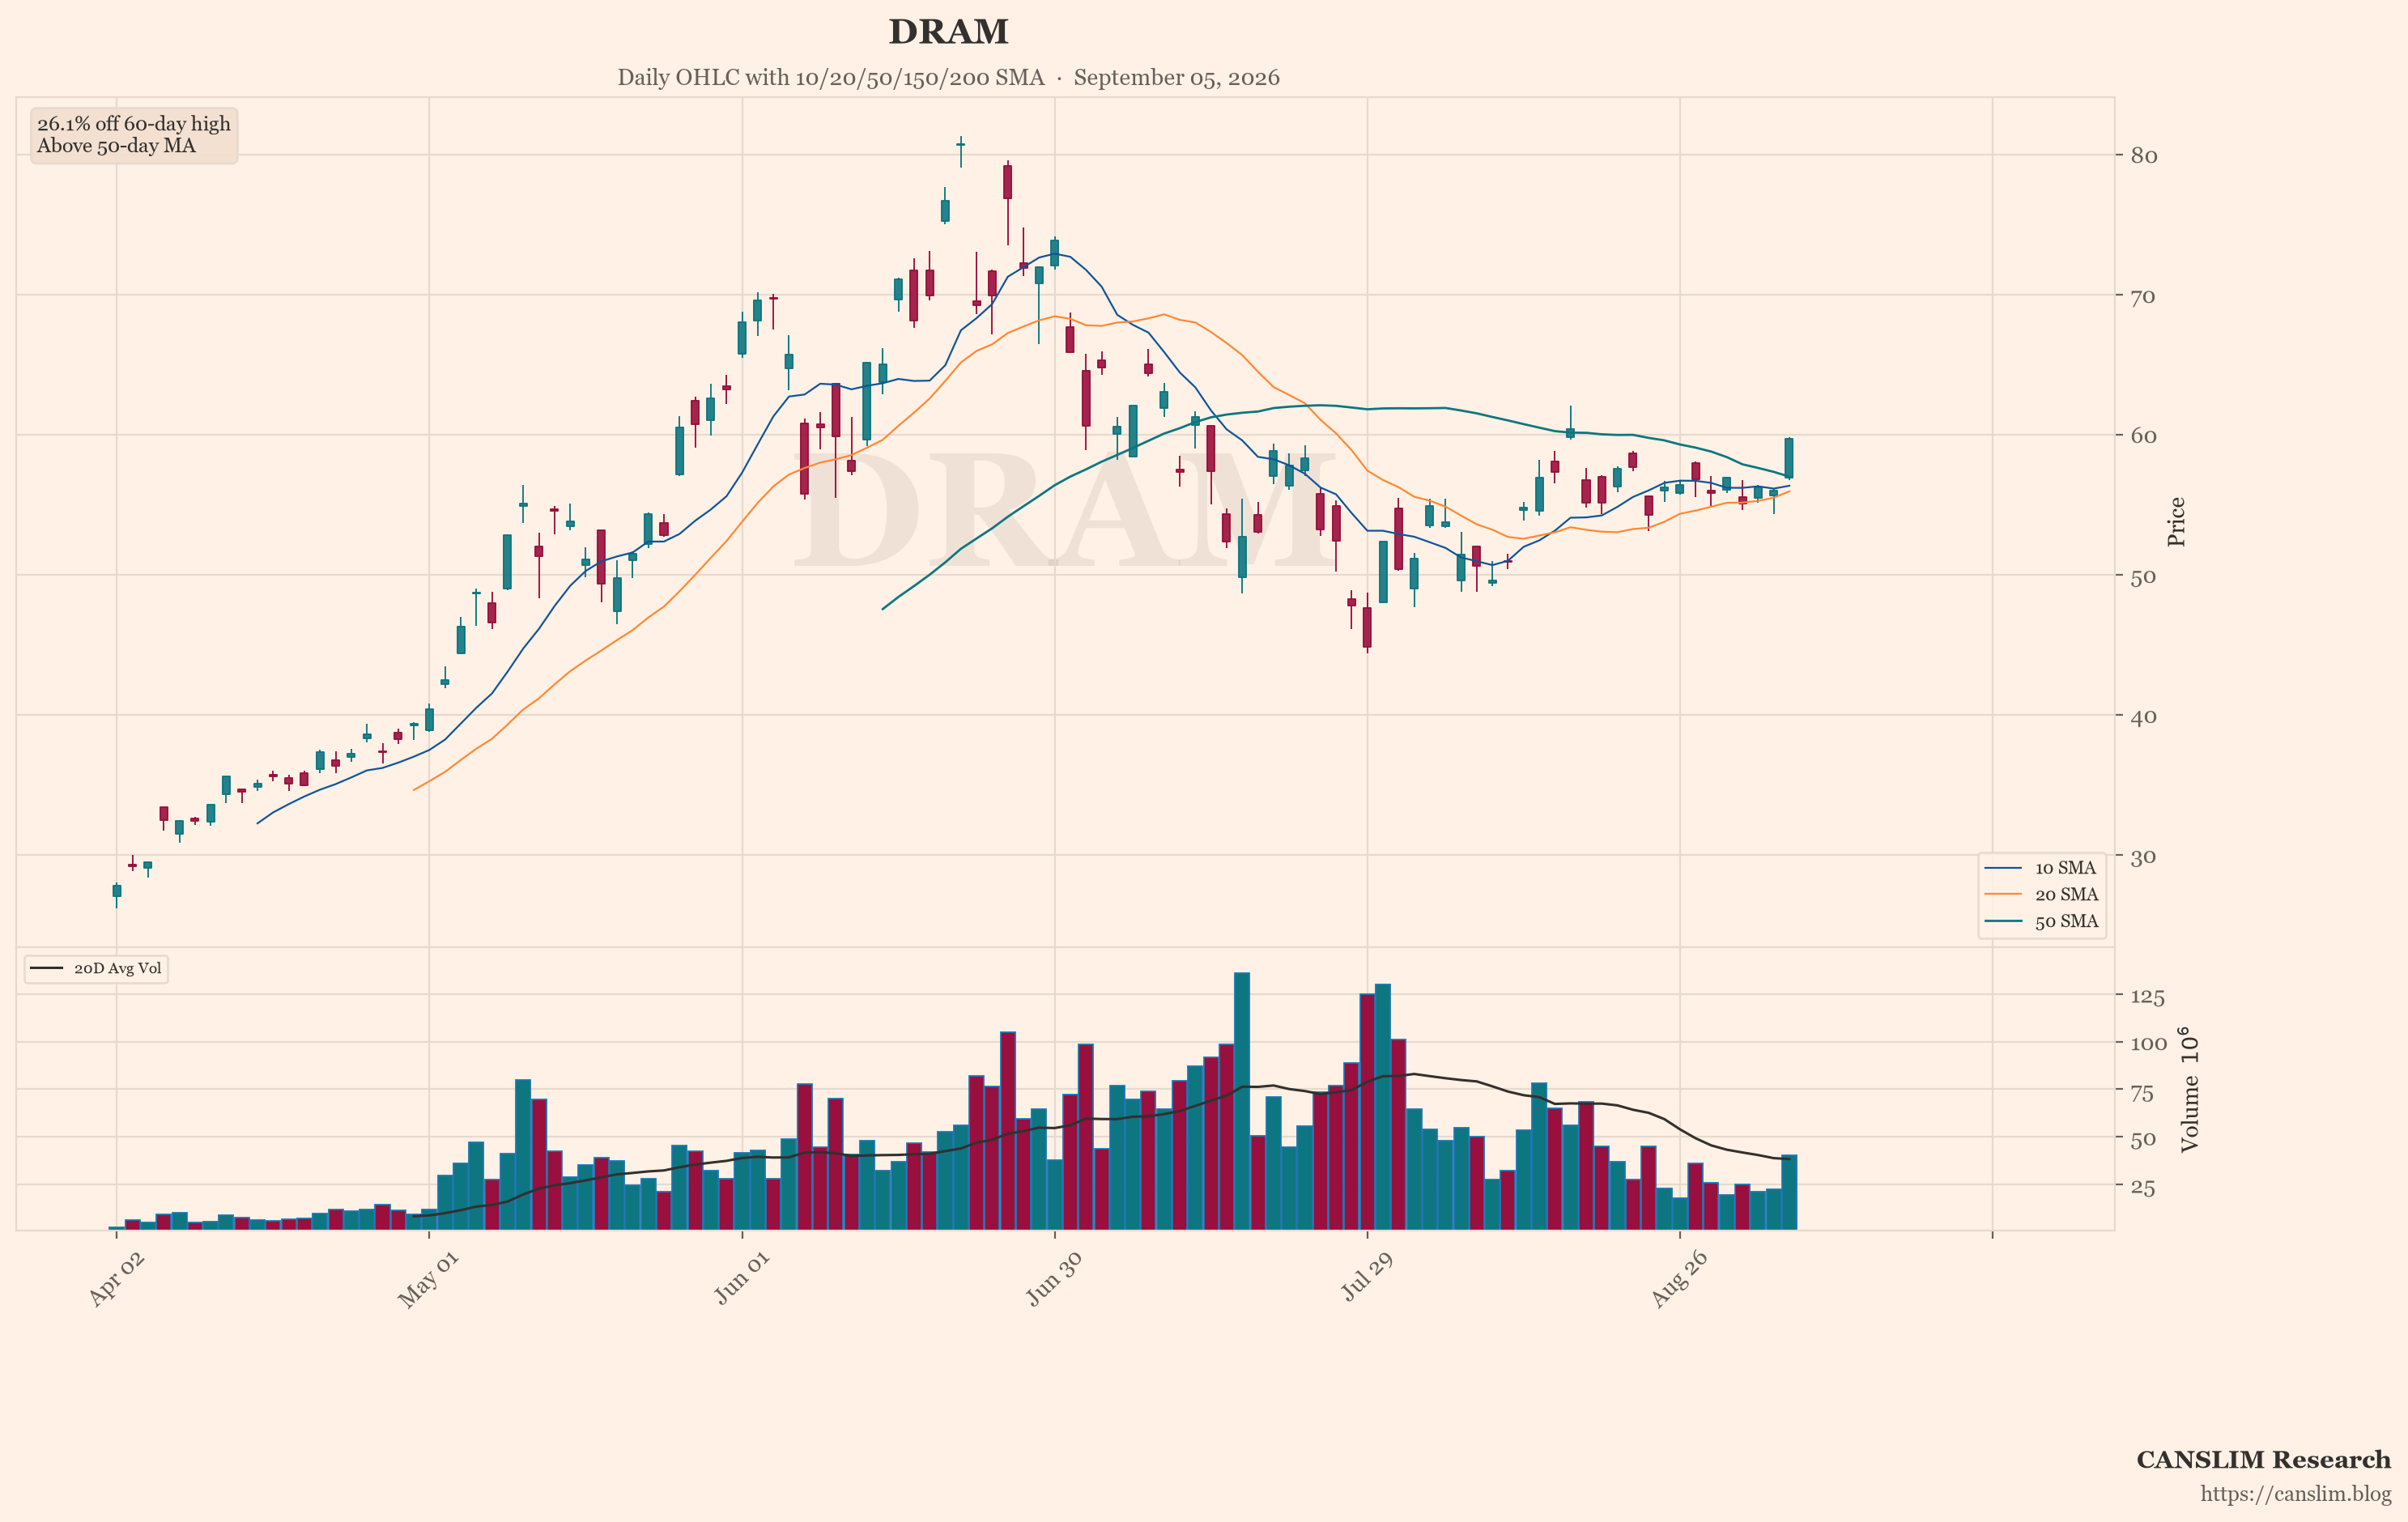
Task: Open the https://canslim.blog link
Action: [x=2295, y=1494]
